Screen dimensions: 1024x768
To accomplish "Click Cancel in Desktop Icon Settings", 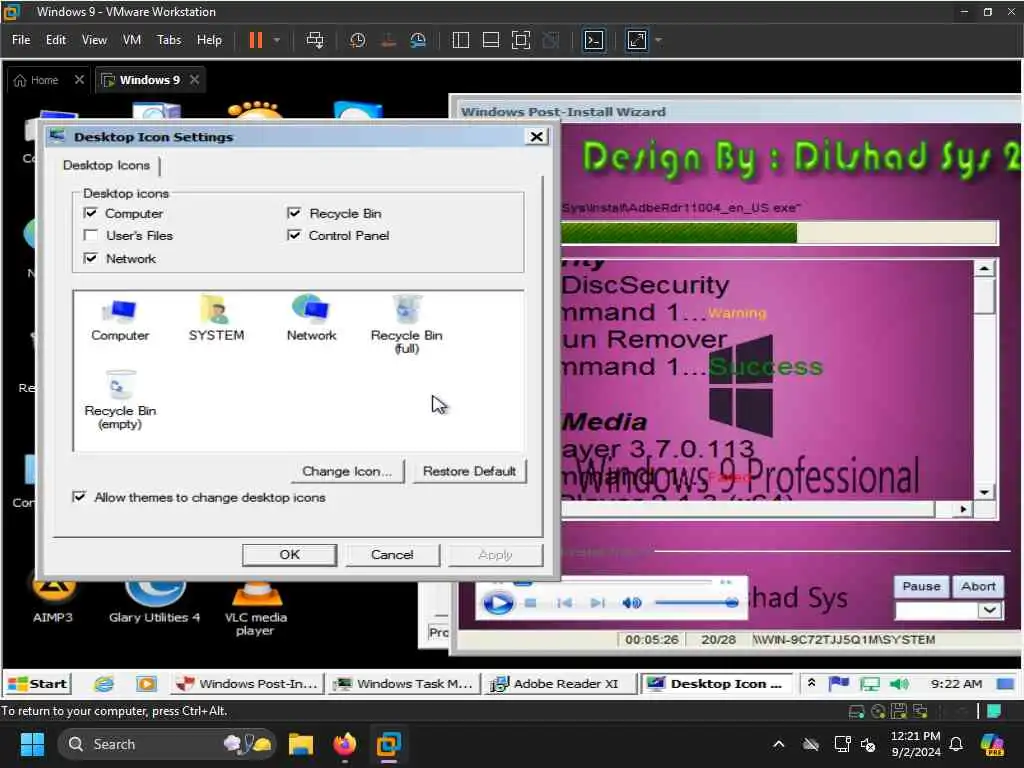I will (392, 554).
